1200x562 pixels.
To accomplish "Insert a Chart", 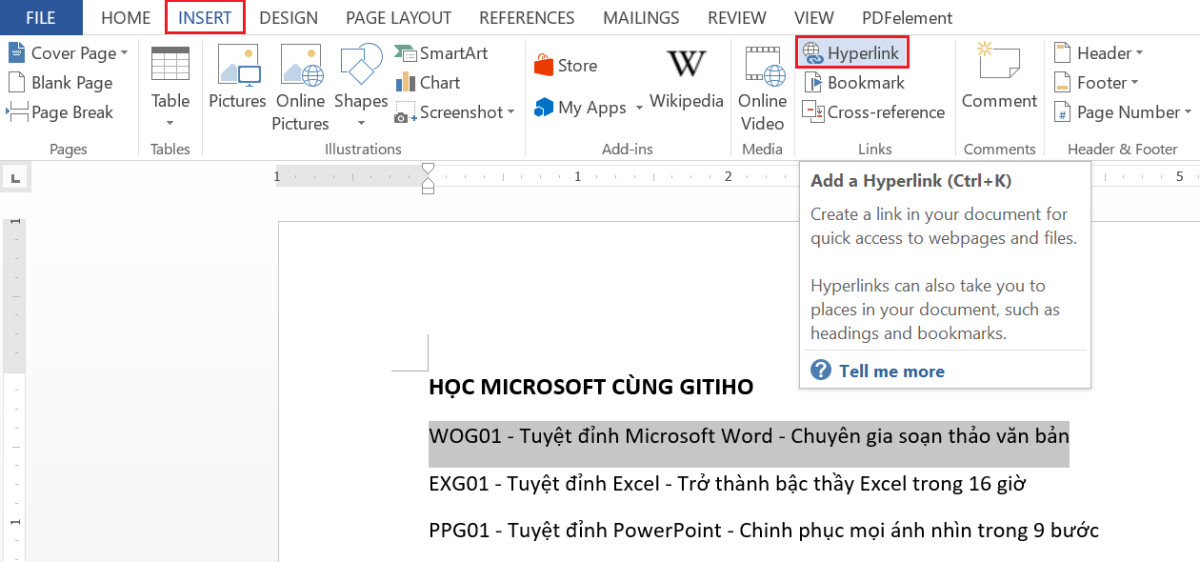I will click(x=428, y=83).
